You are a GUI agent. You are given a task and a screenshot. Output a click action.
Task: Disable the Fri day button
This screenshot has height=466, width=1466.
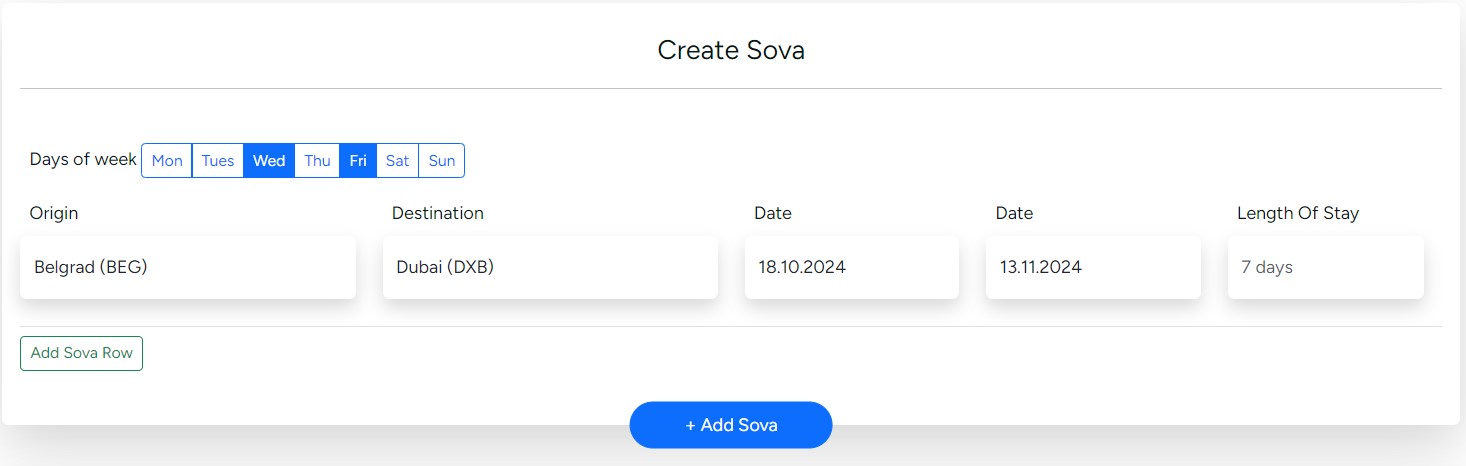(358, 160)
